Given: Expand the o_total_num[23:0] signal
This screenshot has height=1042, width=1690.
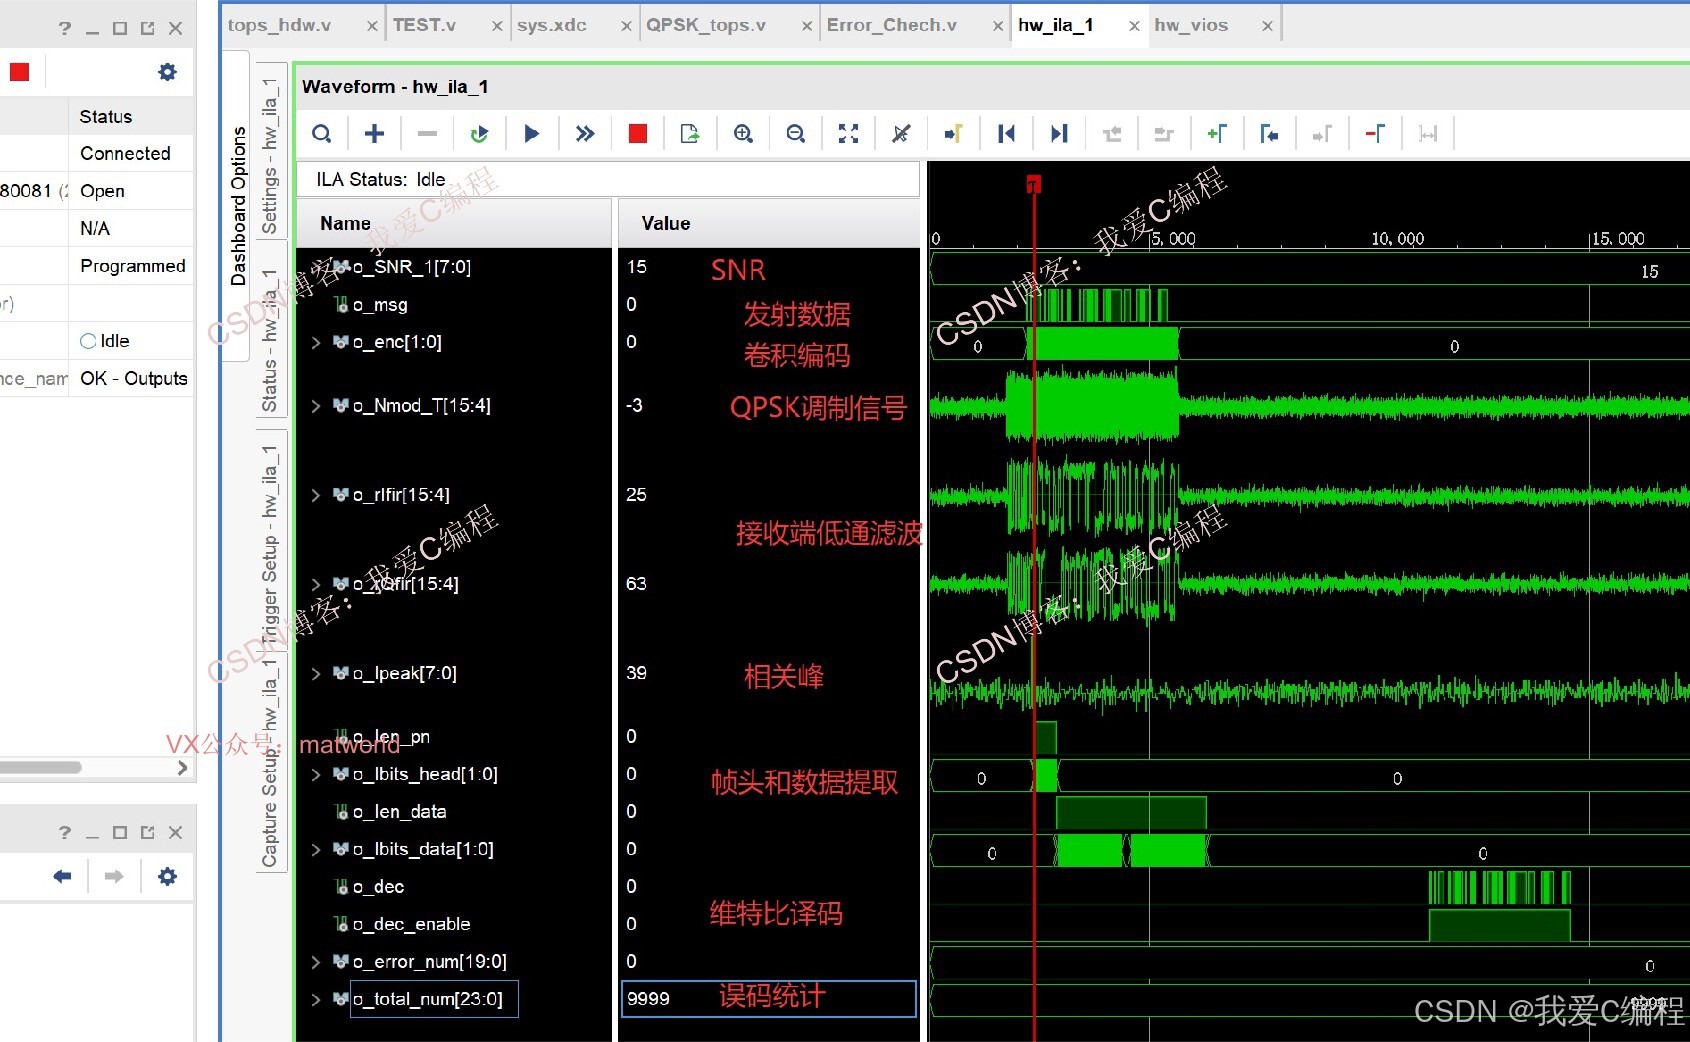Looking at the screenshot, I should (316, 999).
